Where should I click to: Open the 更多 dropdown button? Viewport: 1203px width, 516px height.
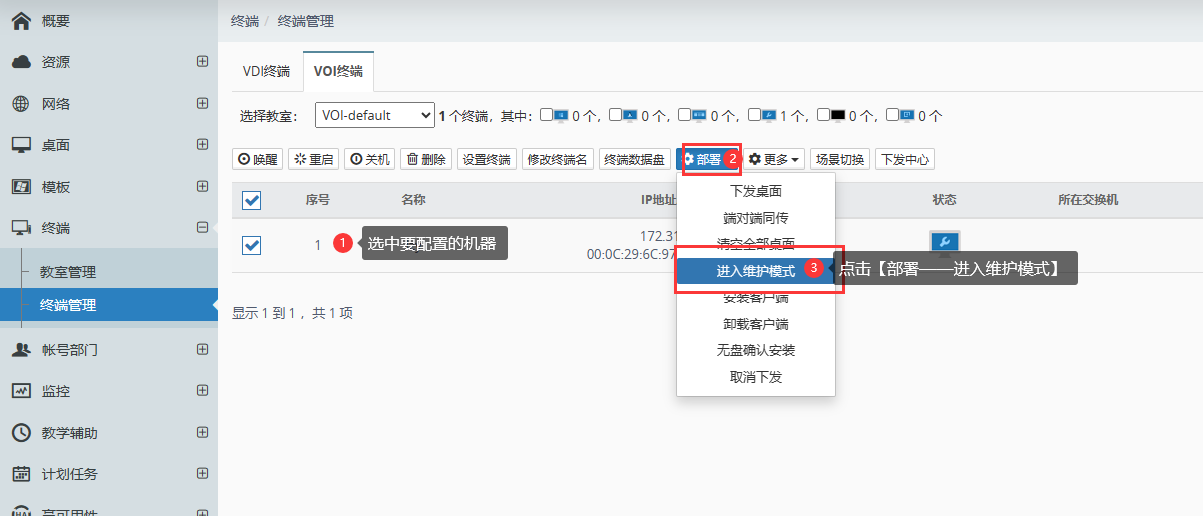coord(774,159)
